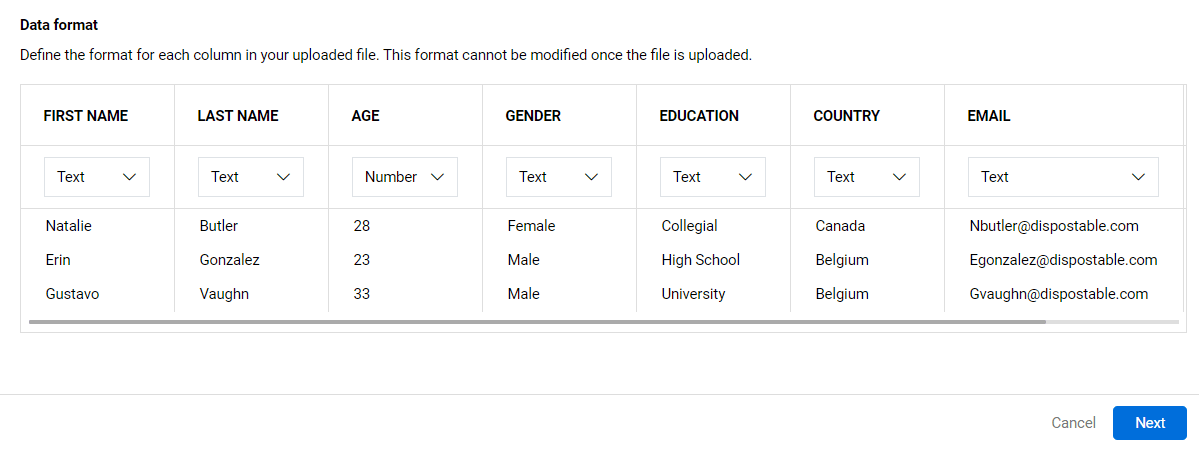Open the AGE Number format dropdown
Viewport: 1199px width, 452px height.
[405, 177]
